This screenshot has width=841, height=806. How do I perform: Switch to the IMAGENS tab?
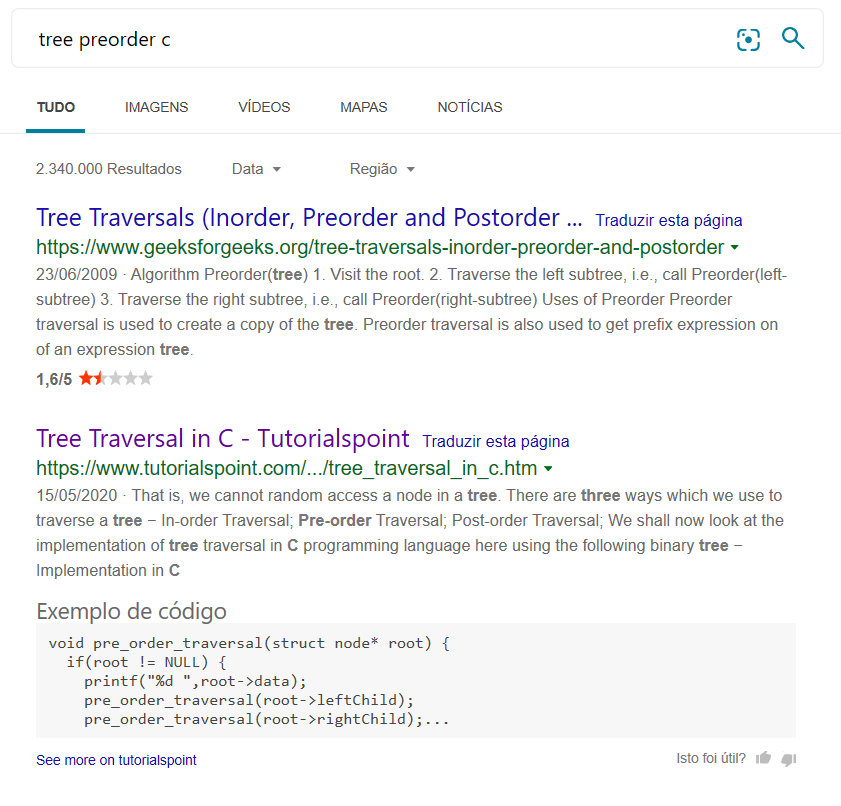click(157, 107)
